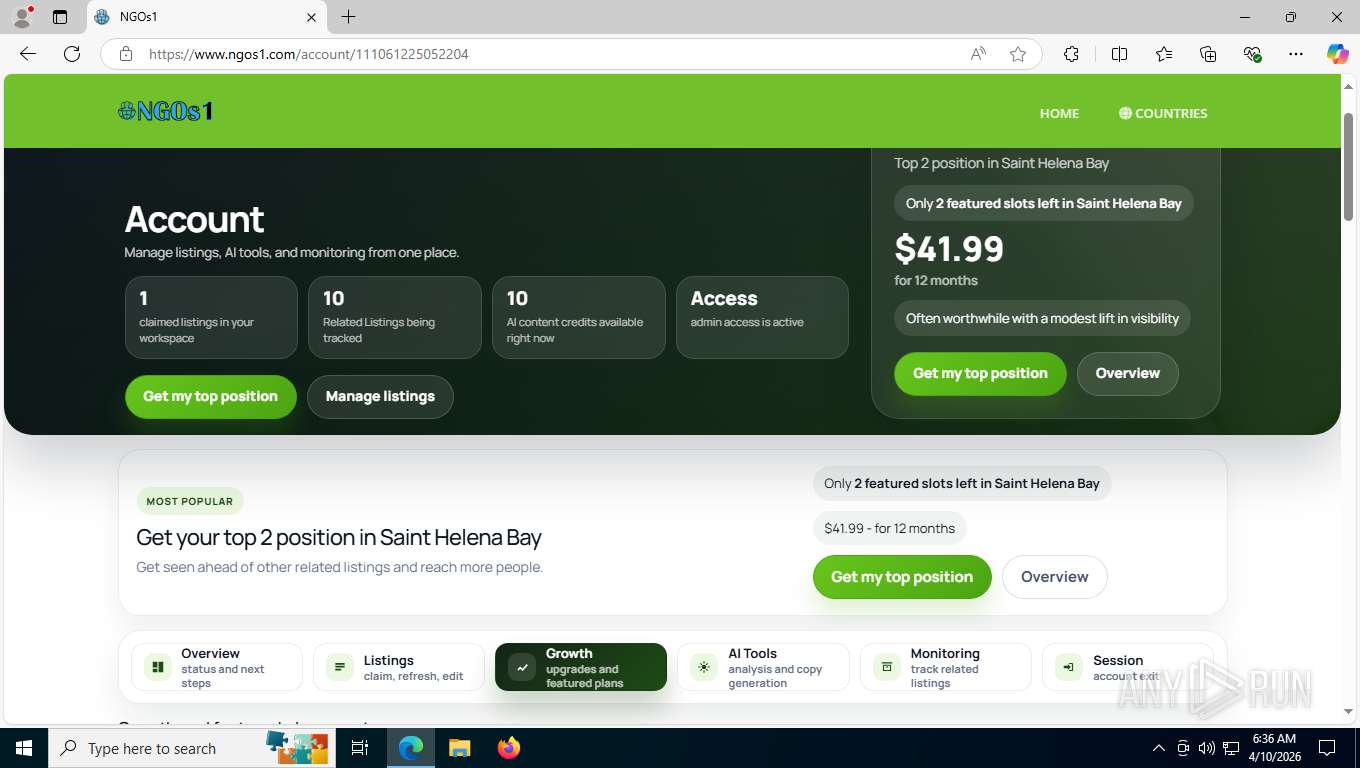Click the Monitoring tab icon
Viewport: 1360px width, 768px height.
(x=886, y=667)
